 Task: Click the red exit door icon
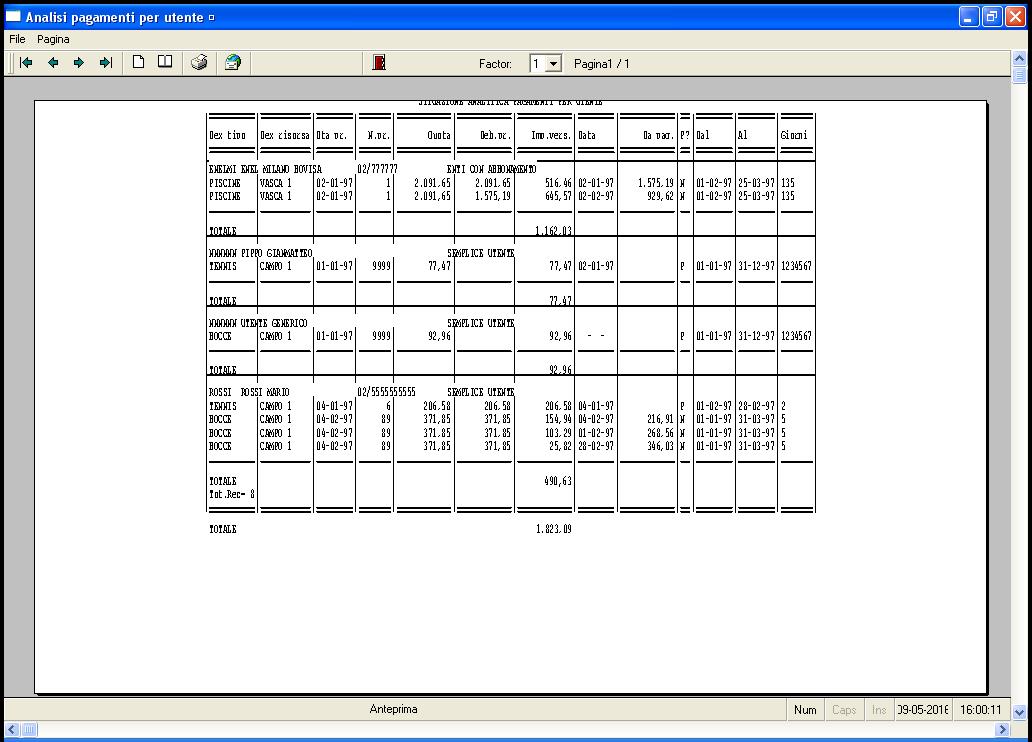click(379, 63)
